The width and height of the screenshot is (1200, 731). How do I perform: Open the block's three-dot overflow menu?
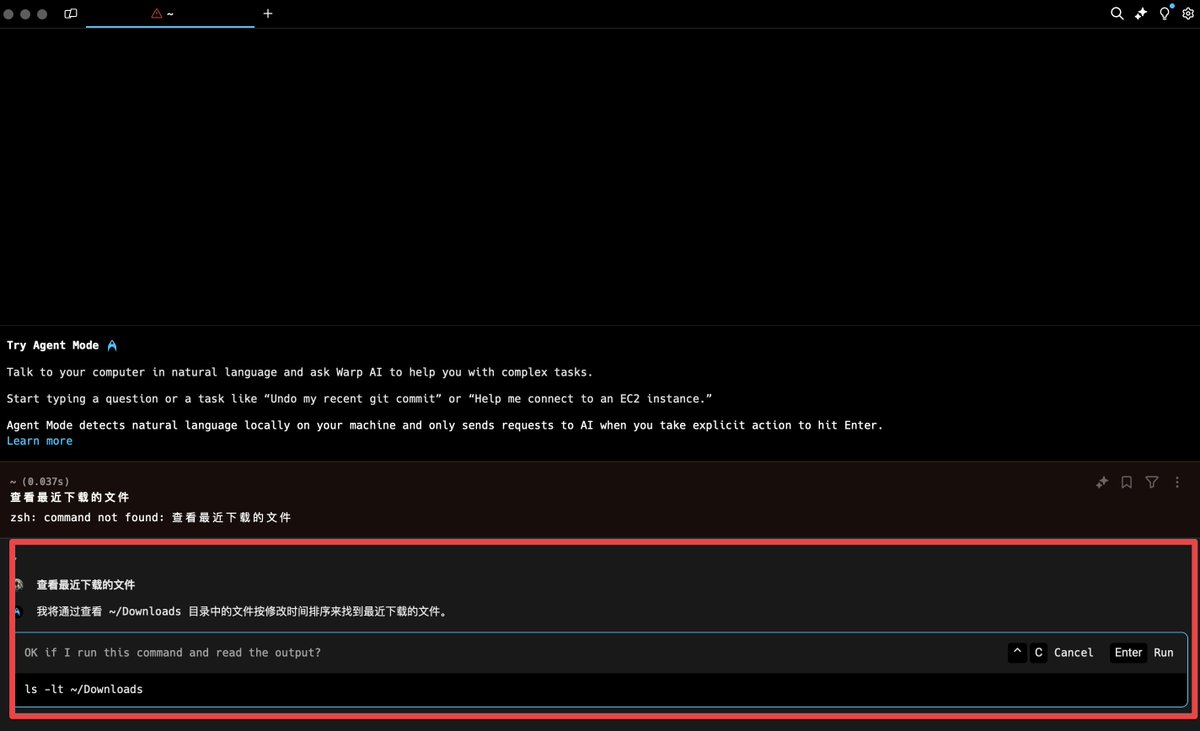[x=1177, y=482]
